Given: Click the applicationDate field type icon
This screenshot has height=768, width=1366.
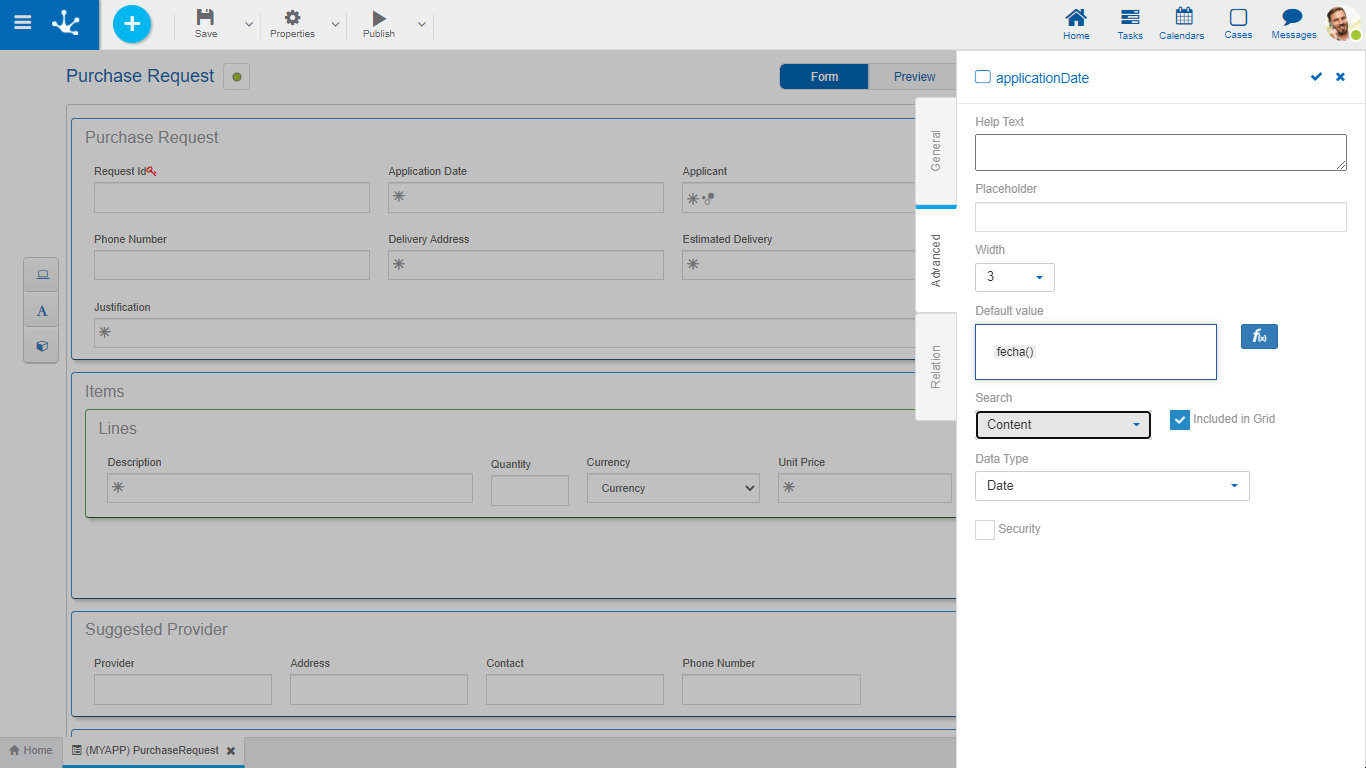Looking at the screenshot, I should click(x=982, y=77).
